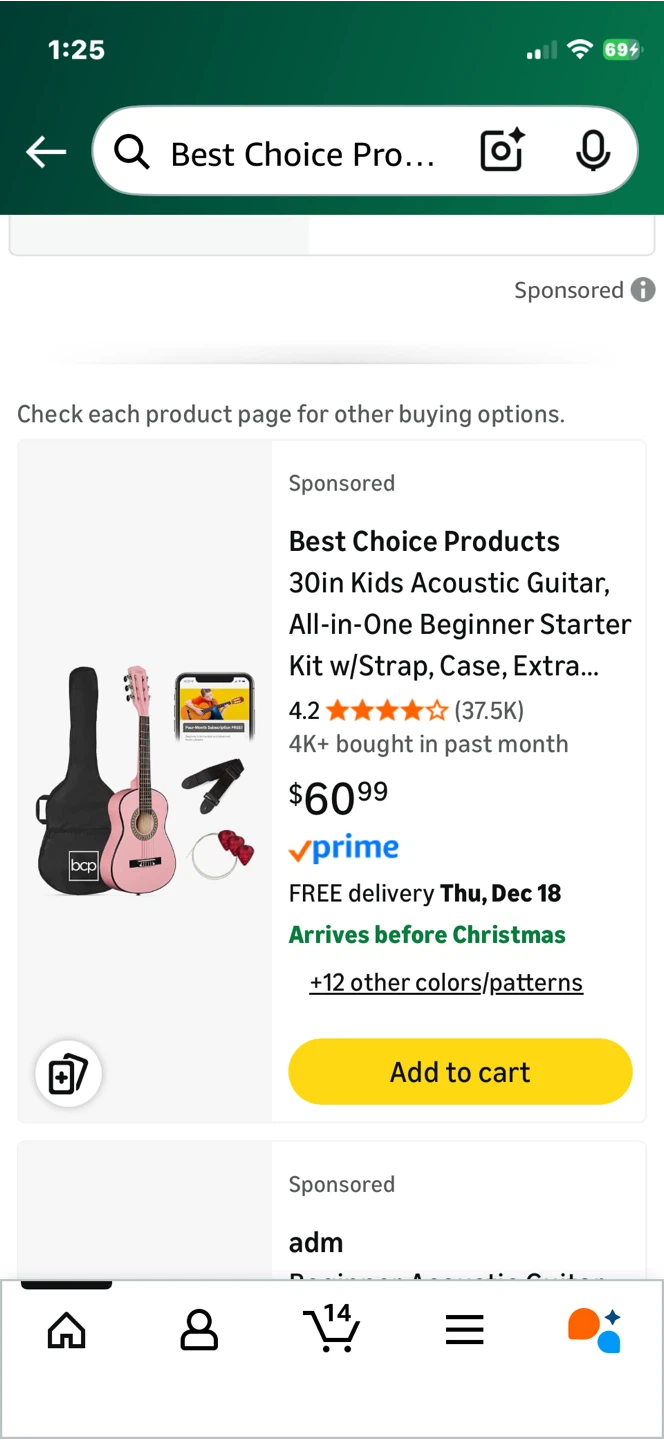Tap the search text field
Image resolution: width=664 pixels, height=1440 pixels.
click(x=305, y=154)
